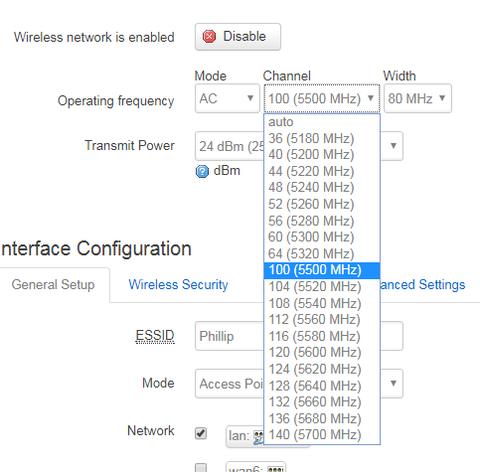Toggle the lan network checkbox
This screenshot has height=472, width=480.
click(x=201, y=433)
